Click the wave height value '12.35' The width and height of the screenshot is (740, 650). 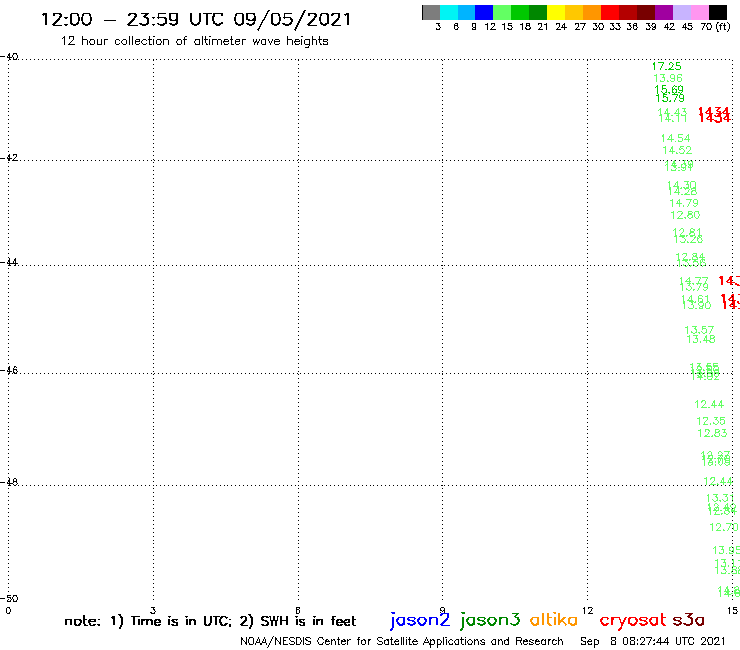[711, 421]
